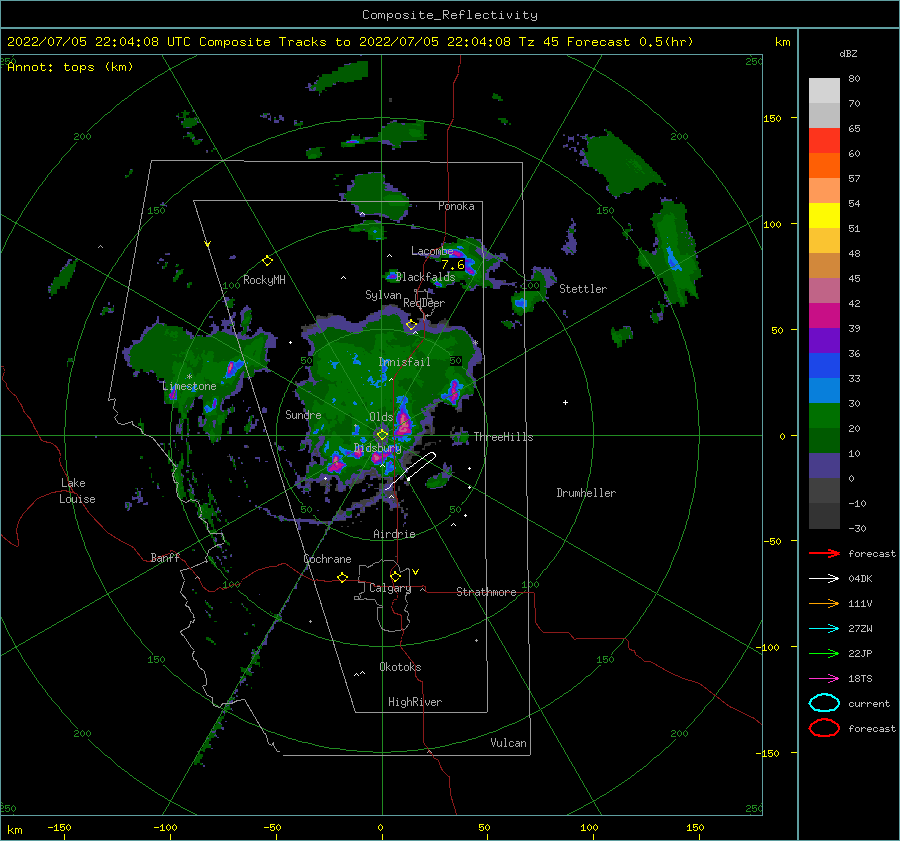Click the Ponoka city label
Viewport: 900px width, 841px height.
coord(456,206)
